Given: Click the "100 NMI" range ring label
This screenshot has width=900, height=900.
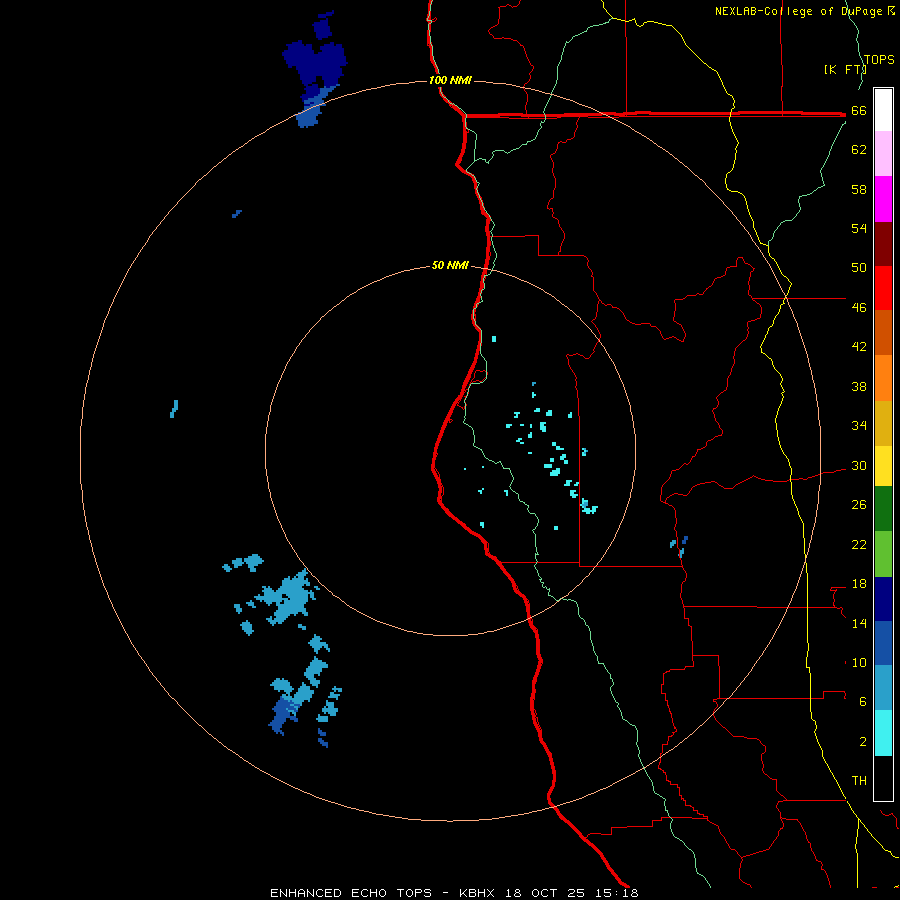Looking at the screenshot, I should coord(450,80).
